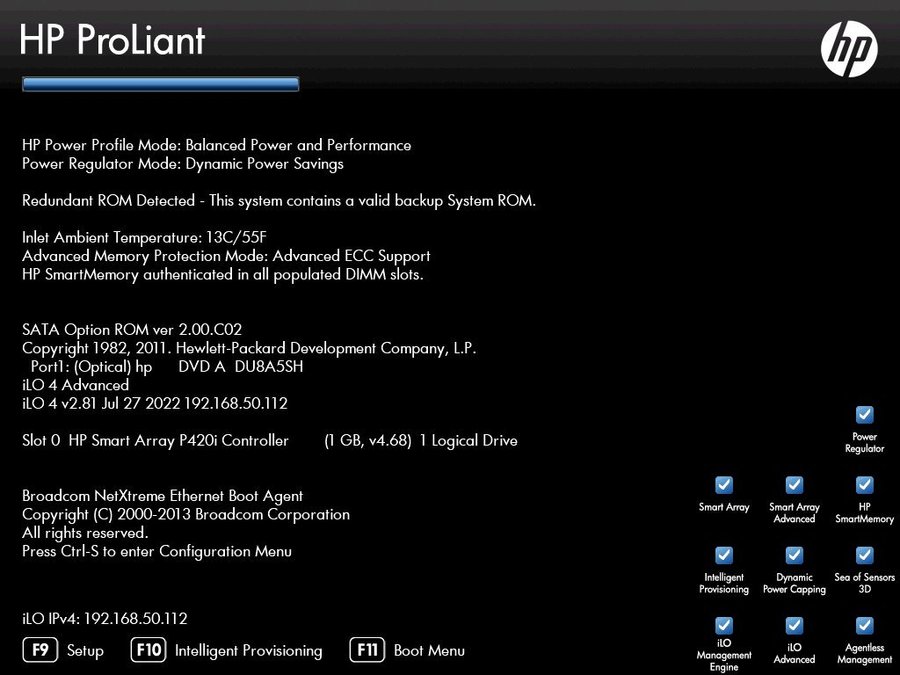This screenshot has width=900, height=675.
Task: Open Setup next to F9
Action: click(85, 650)
